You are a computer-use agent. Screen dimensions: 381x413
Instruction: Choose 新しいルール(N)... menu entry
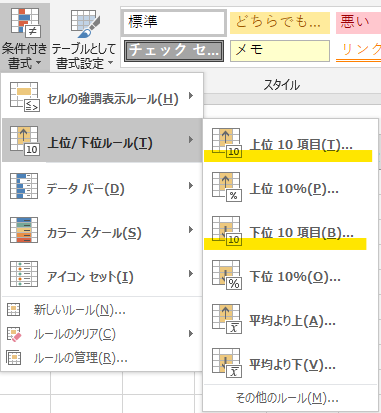coord(102,310)
